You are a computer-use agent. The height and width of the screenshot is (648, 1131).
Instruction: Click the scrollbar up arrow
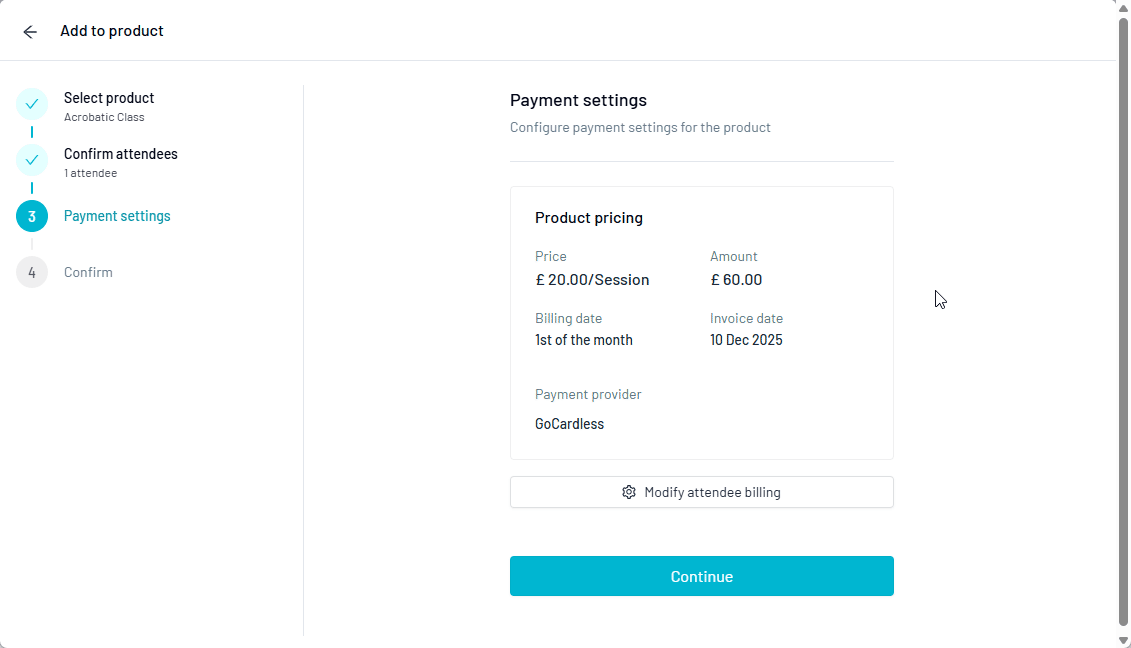click(x=1123, y=7)
